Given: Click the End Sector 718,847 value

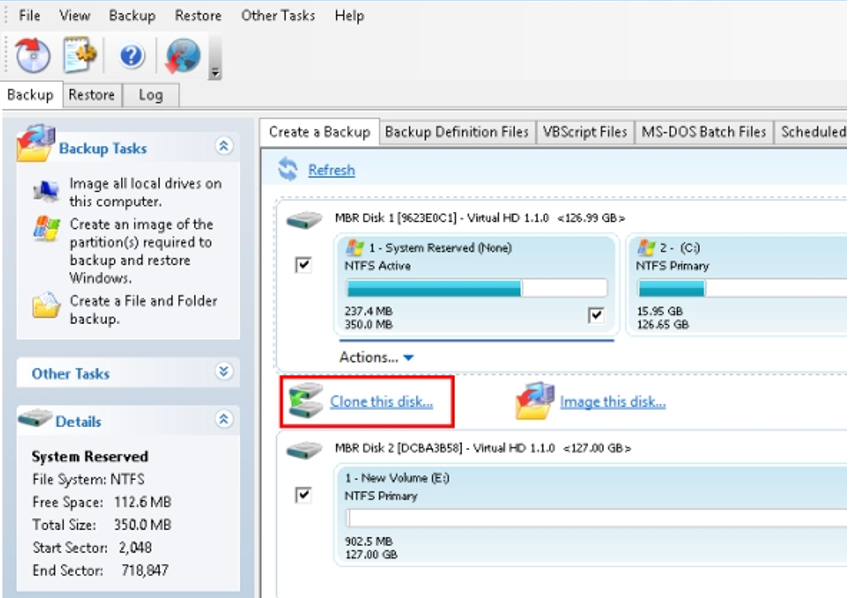Looking at the screenshot, I should pos(145,570).
